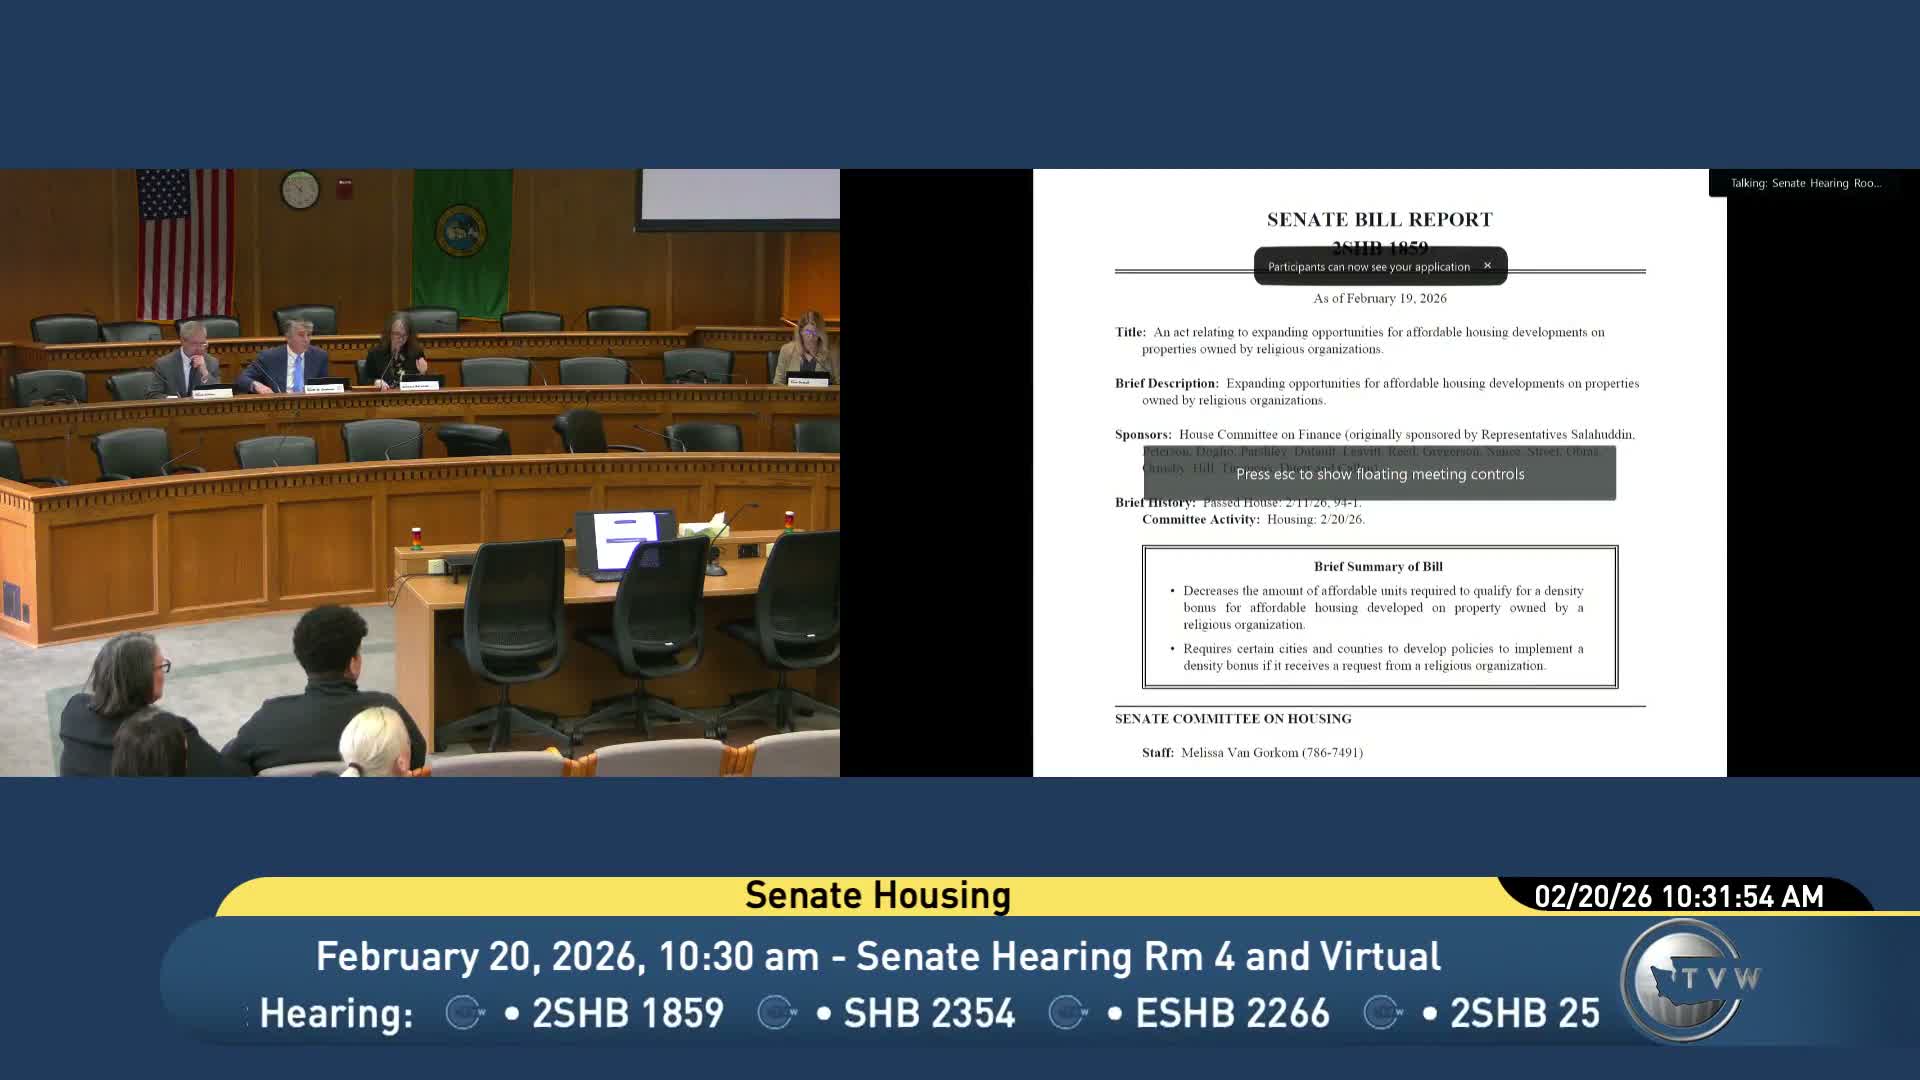
Task: Click the TVW icon before SHB 2354
Action: coord(777,1012)
